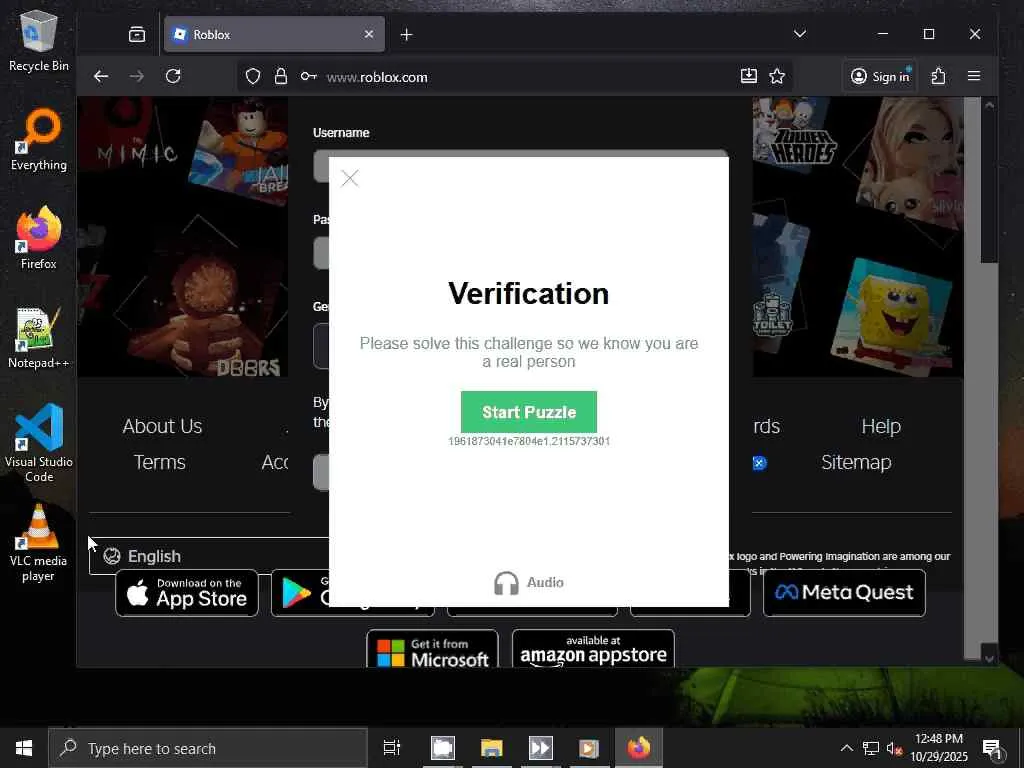1024x768 pixels.
Task: Close the Verification dialog with the X
Action: tap(350, 178)
